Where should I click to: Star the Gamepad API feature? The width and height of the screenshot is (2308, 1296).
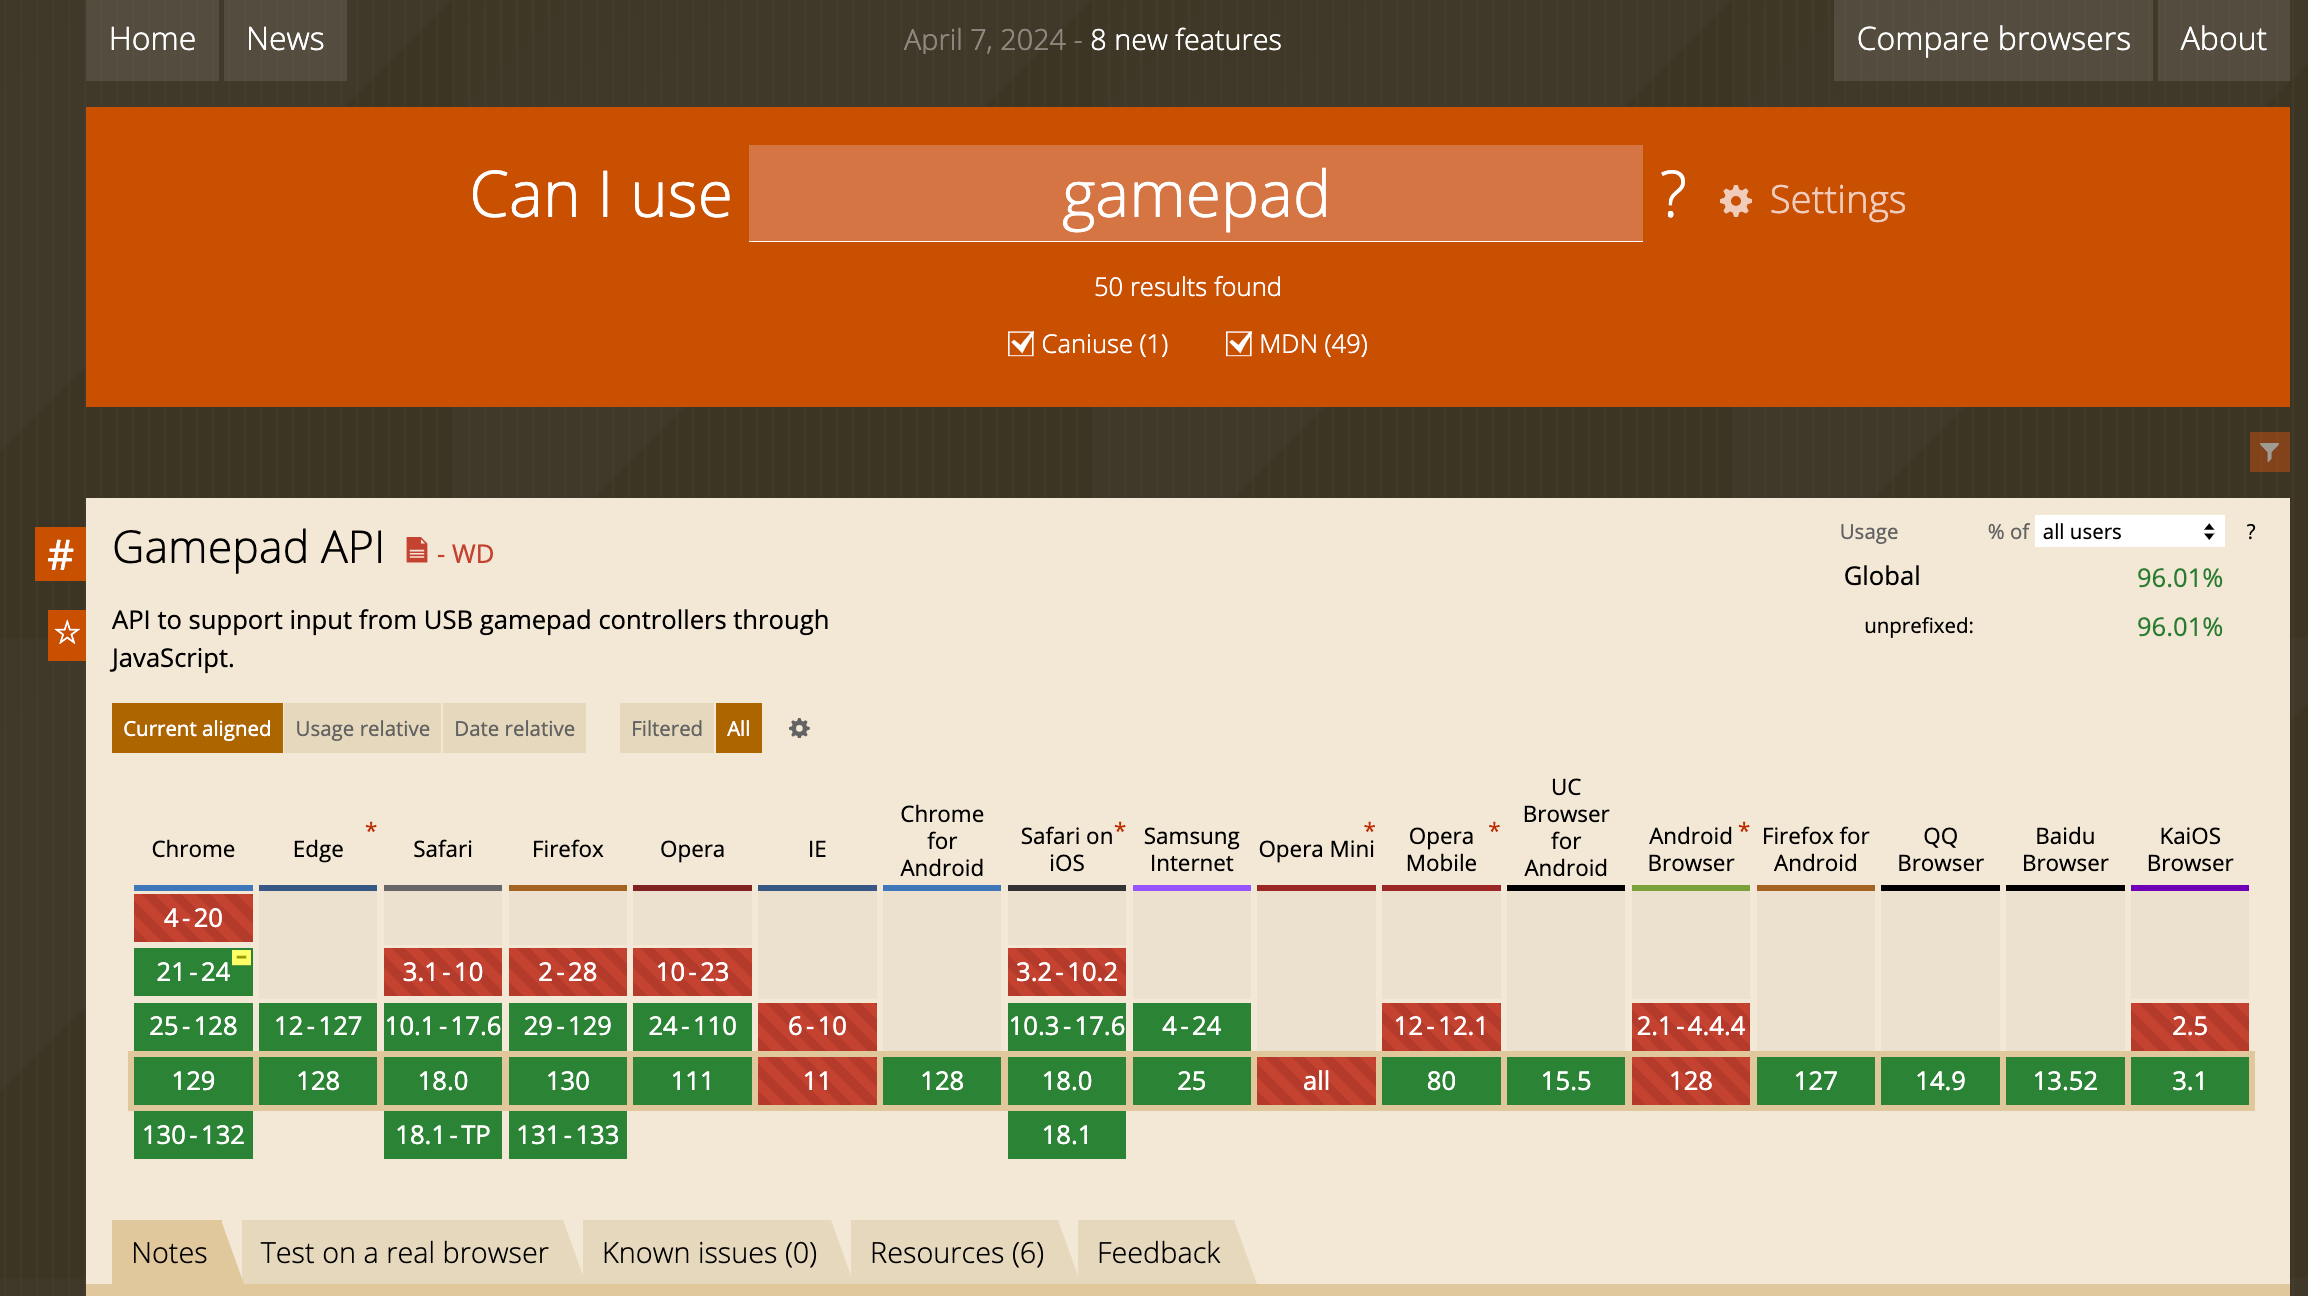point(67,633)
